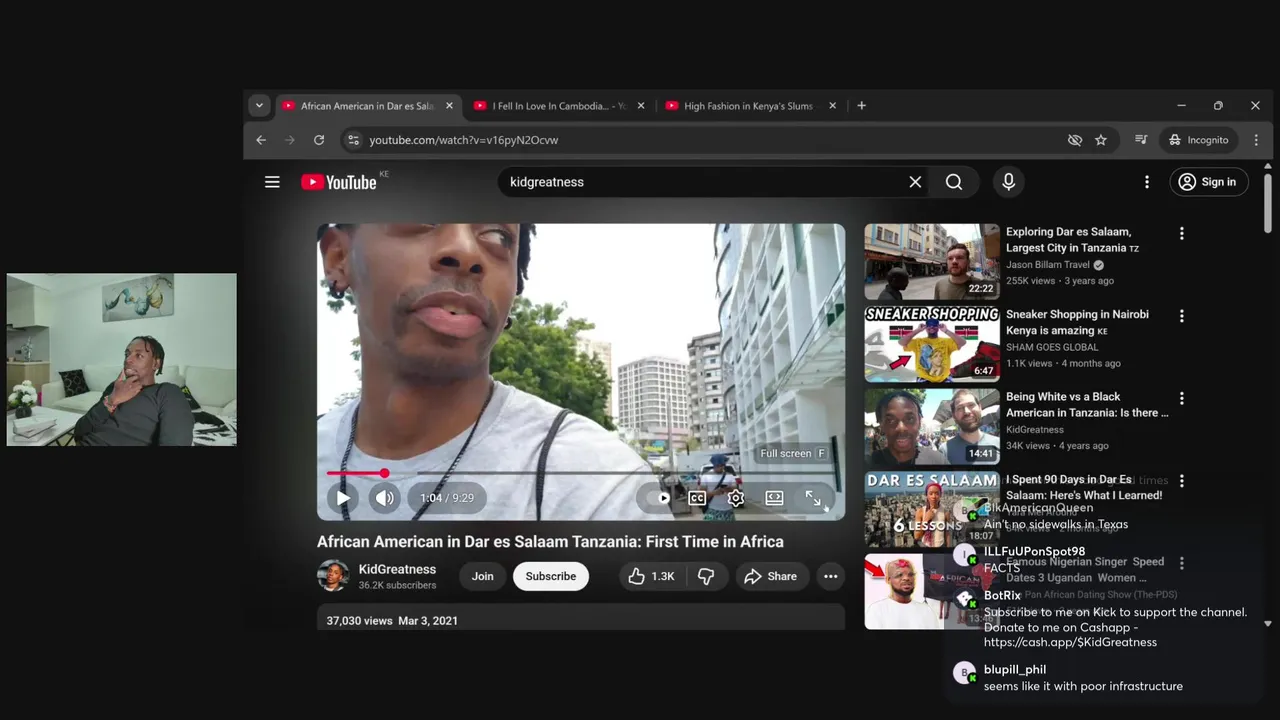Clear the kidgreatness search text
The height and width of the screenshot is (720, 1280).
pyautogui.click(x=915, y=182)
